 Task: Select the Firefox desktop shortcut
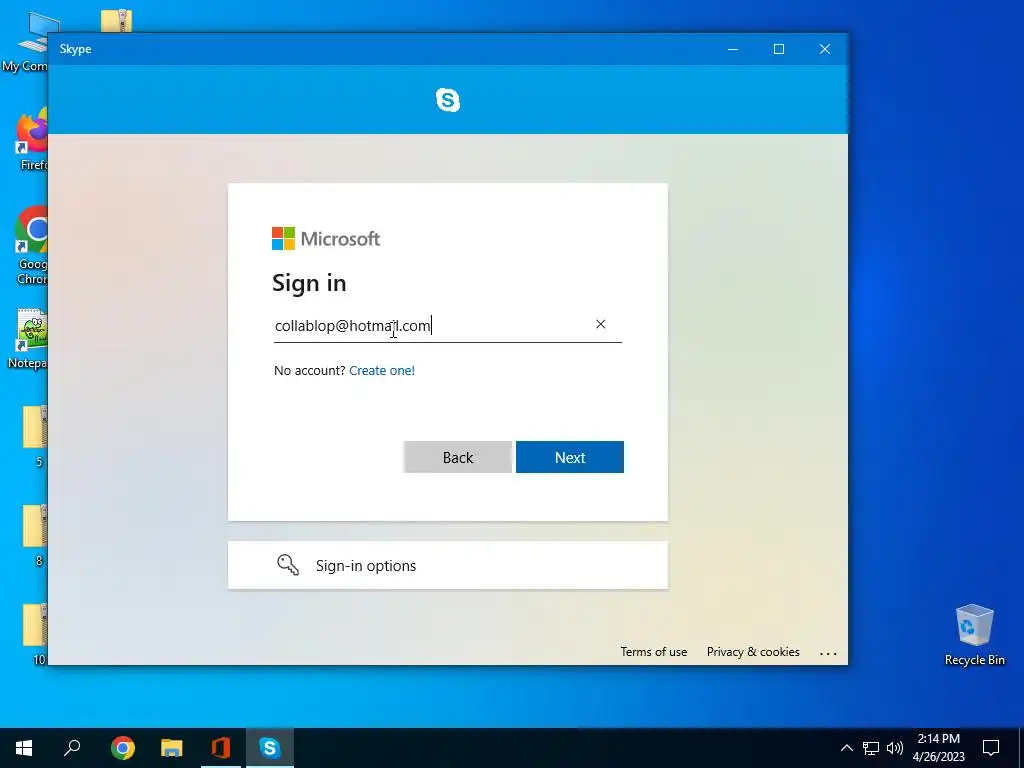[x=31, y=140]
